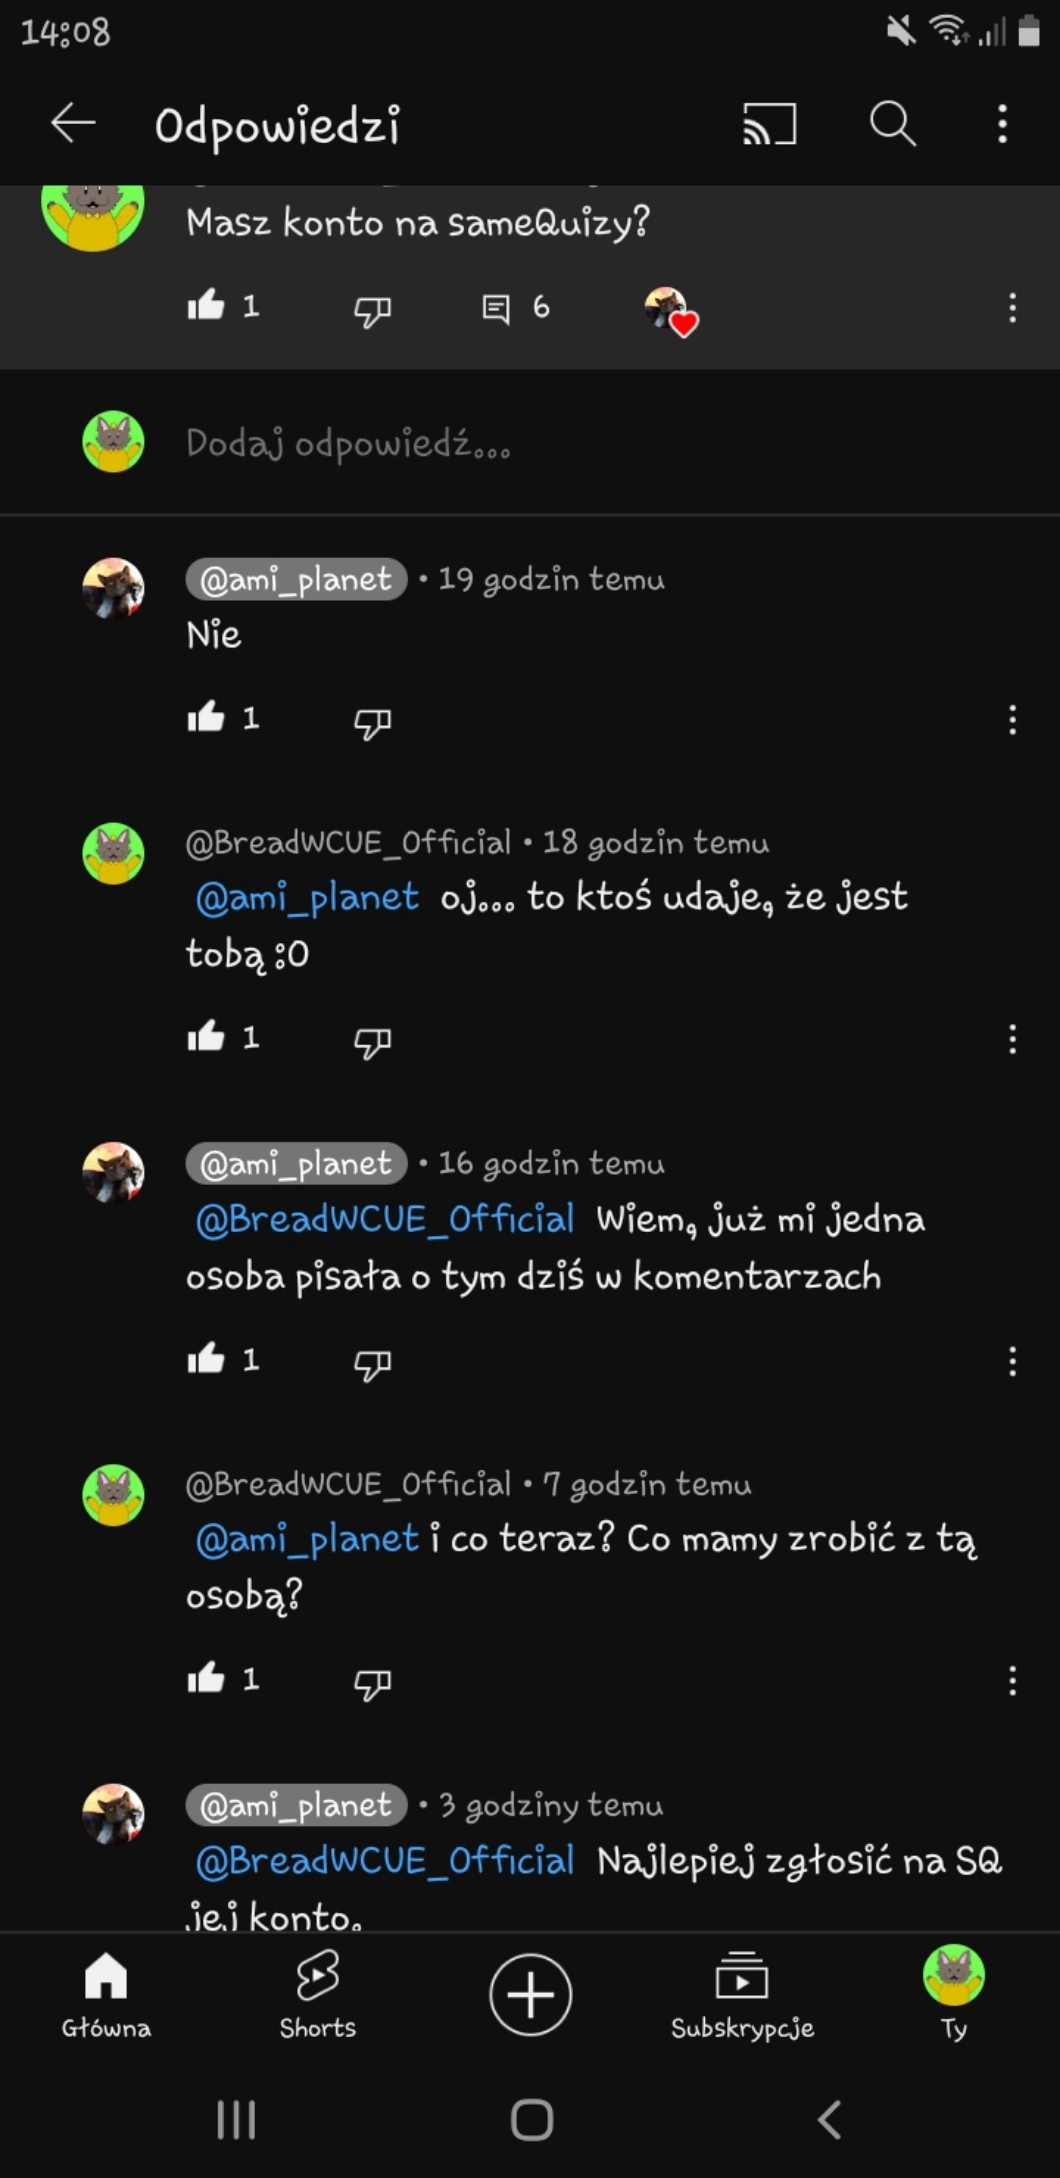Switch to the Shorts tab
The height and width of the screenshot is (2178, 1060).
click(x=317, y=1994)
